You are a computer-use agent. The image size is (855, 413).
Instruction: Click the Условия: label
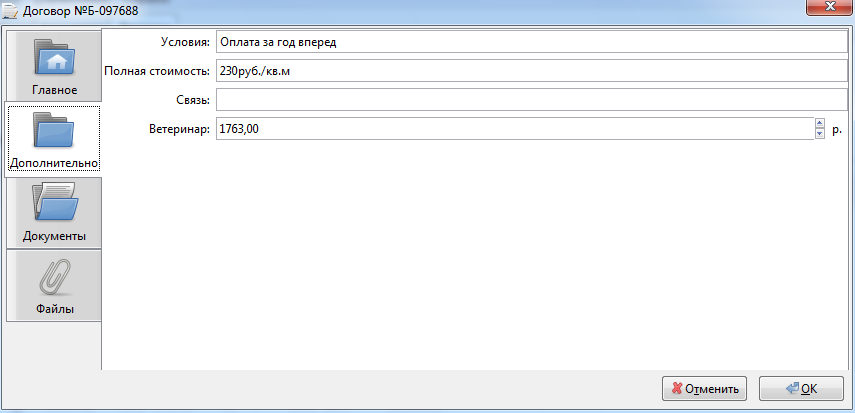coord(185,43)
